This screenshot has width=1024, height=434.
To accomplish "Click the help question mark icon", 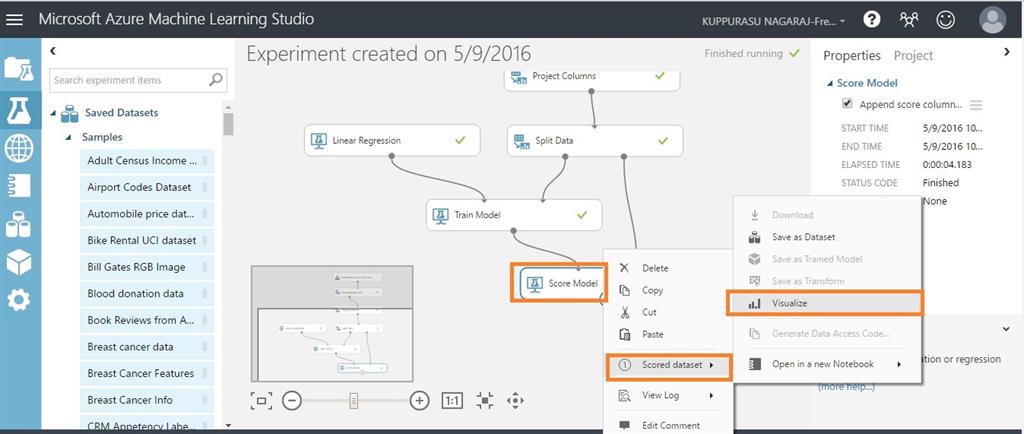I will coord(872,20).
